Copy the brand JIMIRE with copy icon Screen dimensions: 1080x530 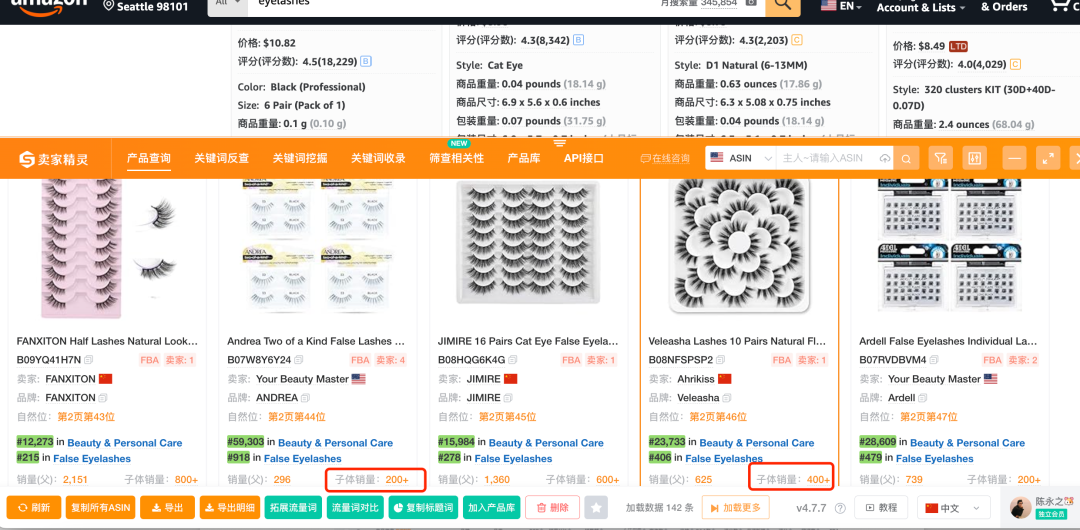coord(508,398)
